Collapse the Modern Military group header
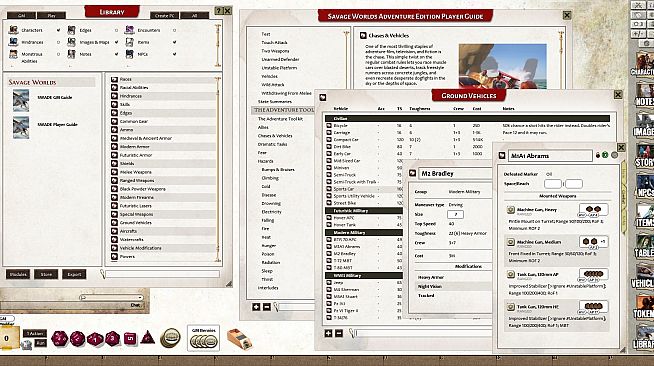Viewport: 654px width, 366px height. (364, 232)
